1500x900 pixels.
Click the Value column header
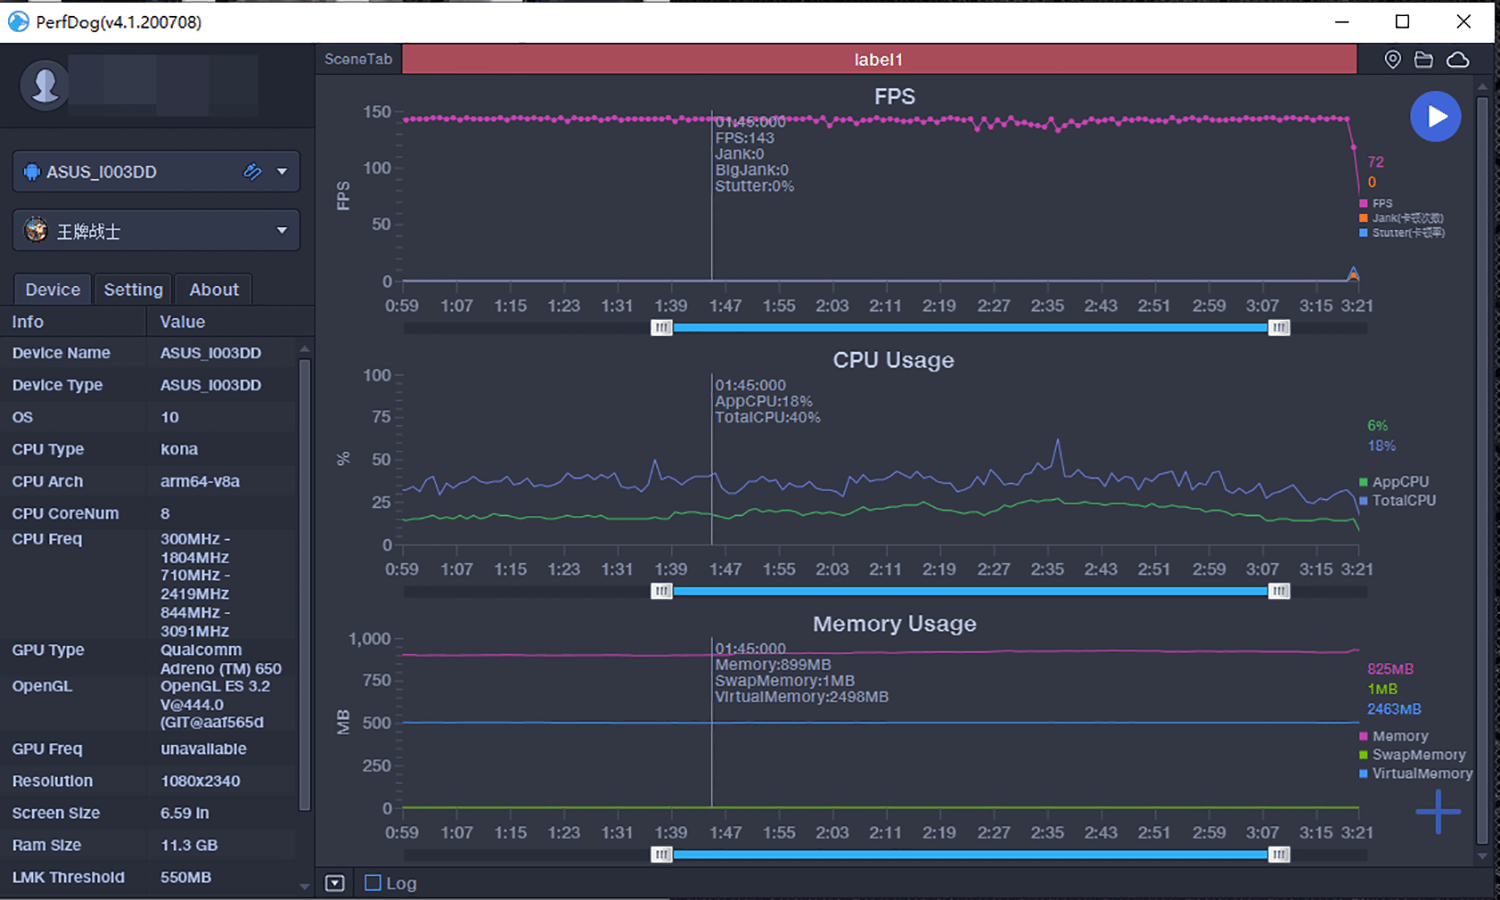coord(230,321)
